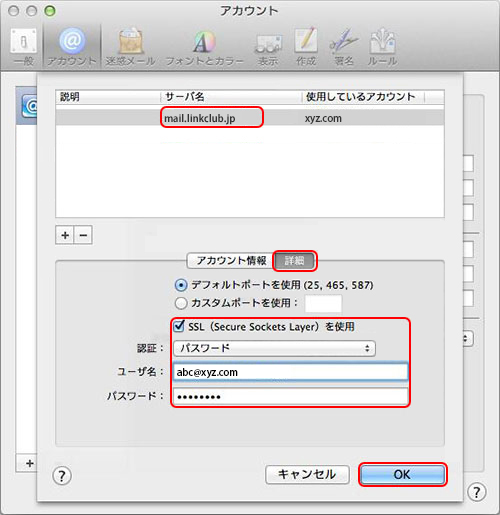Open the Rules (ルール) preferences
The image size is (500, 515).
(x=382, y=47)
